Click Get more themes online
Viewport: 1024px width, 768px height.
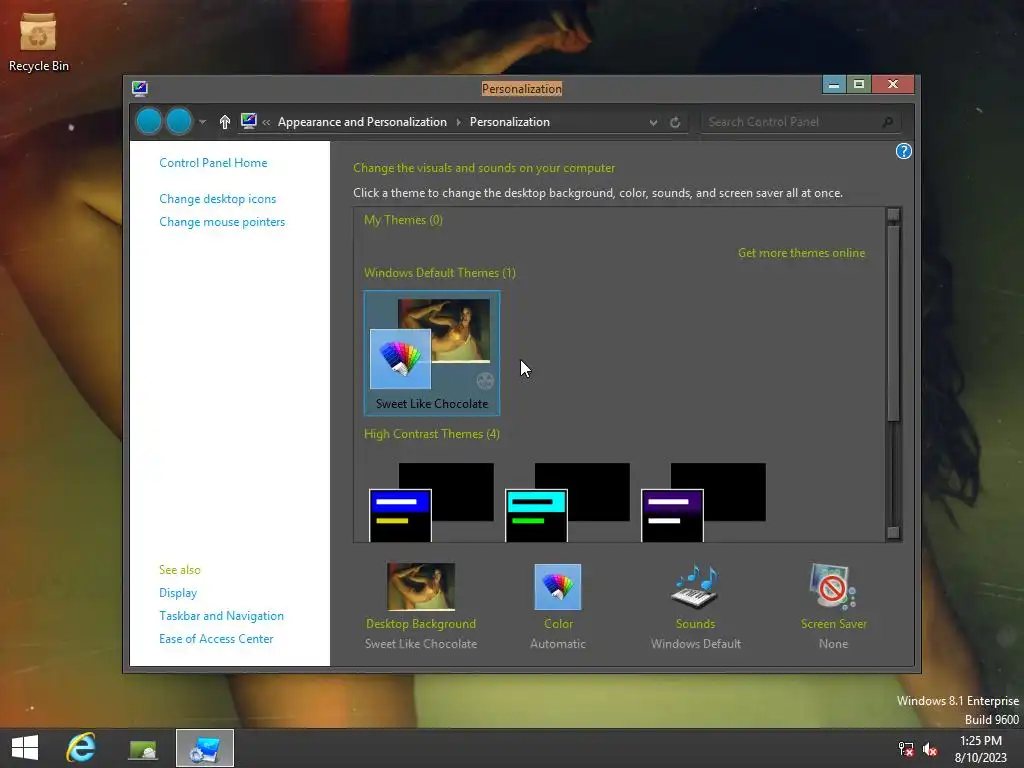801,253
